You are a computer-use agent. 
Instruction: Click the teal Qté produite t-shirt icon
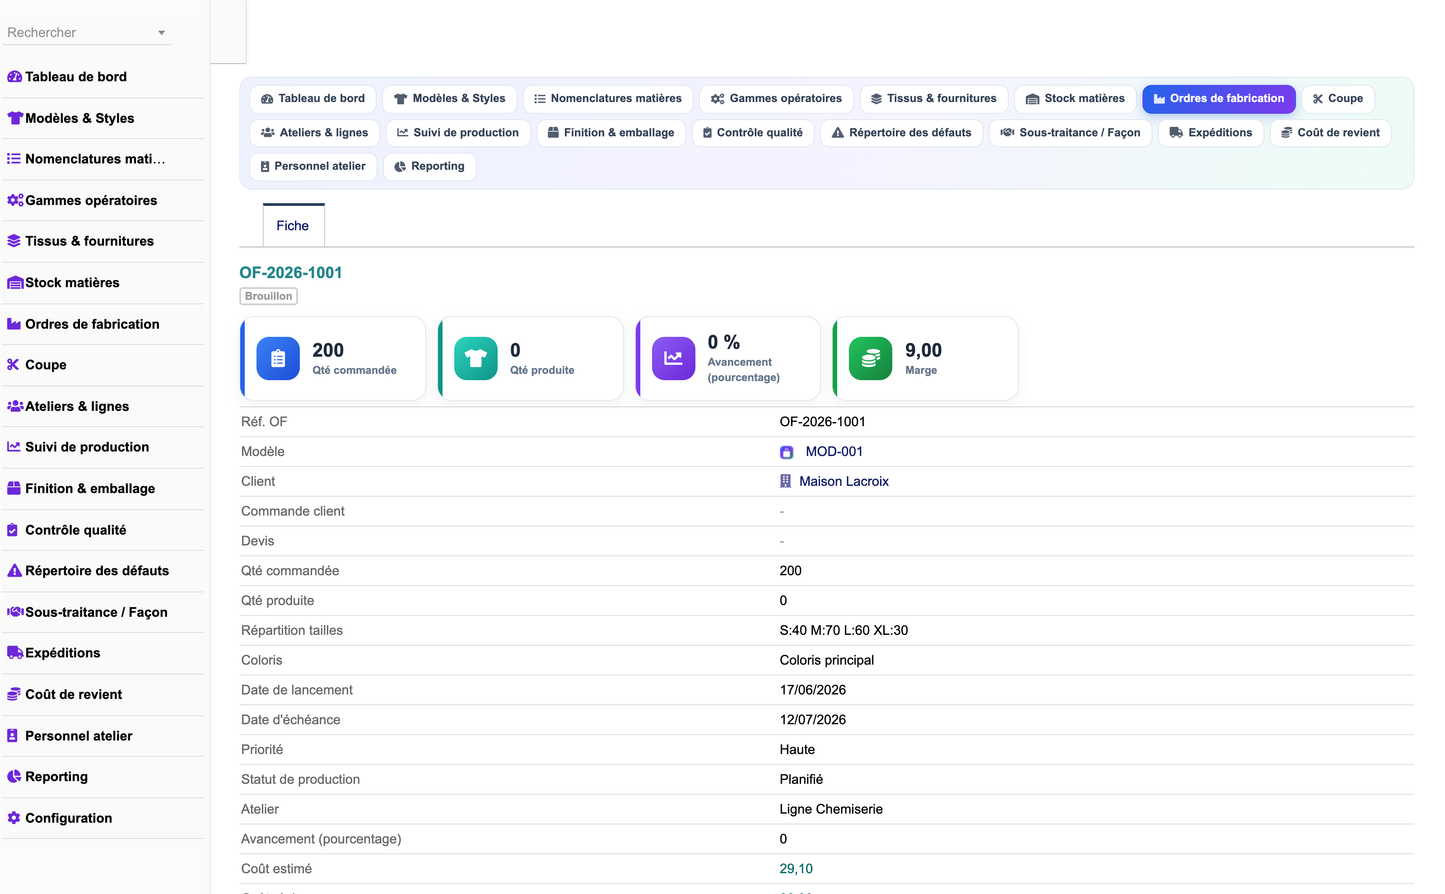pos(476,358)
